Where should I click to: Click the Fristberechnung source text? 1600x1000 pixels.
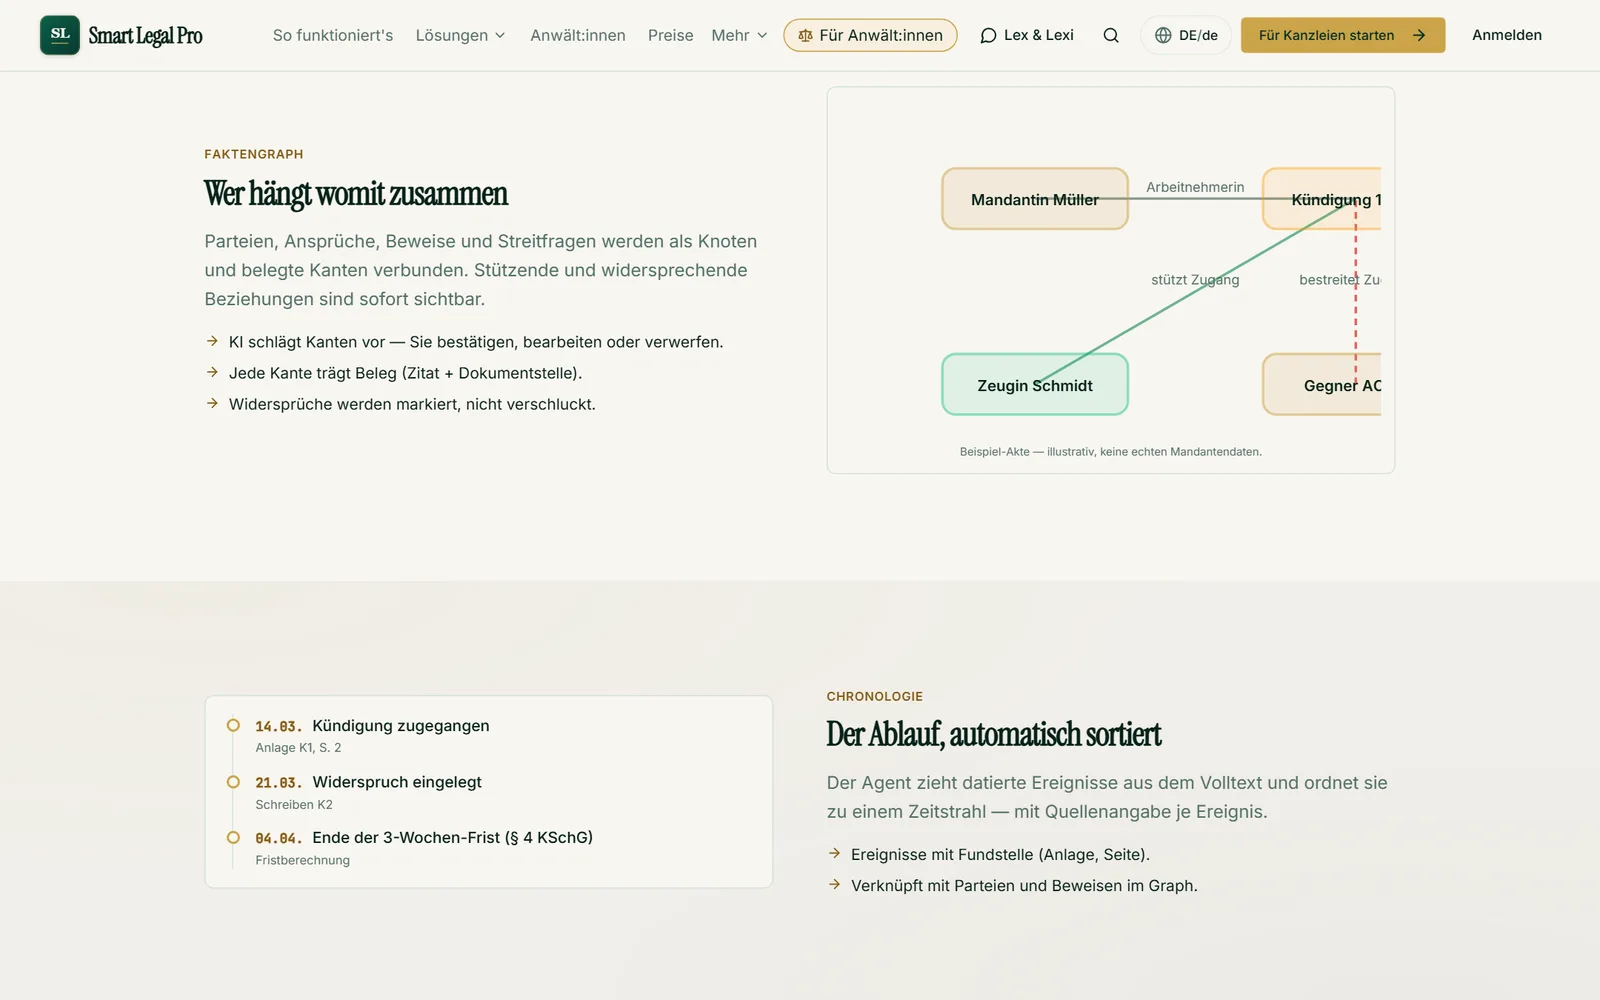tap(302, 861)
